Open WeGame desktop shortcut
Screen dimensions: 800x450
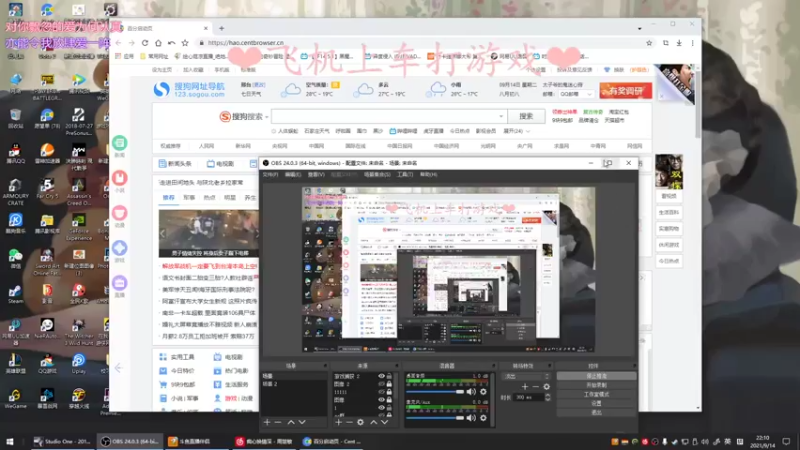point(15,398)
